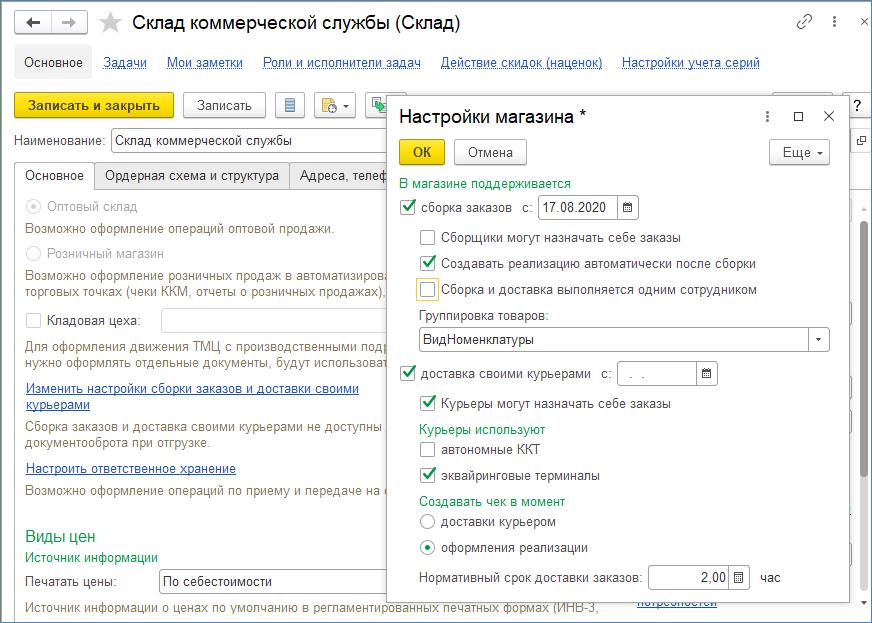Viewport: 872px width, 623px height.
Task: Add this warehouse to favorites with the star
Action: [112, 22]
